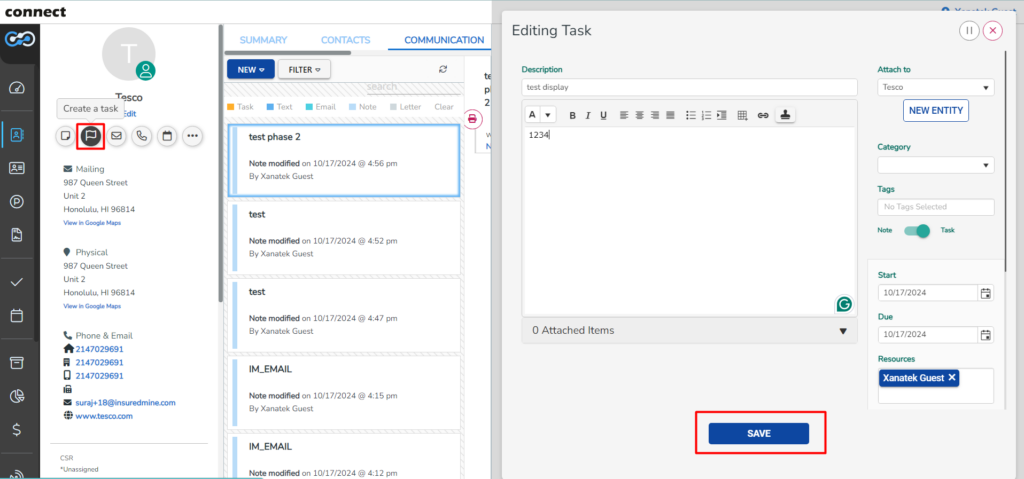Viewport: 1024px width, 479px height.
Task: Open the dashboard gauge icon in sidebar
Action: click(18, 88)
